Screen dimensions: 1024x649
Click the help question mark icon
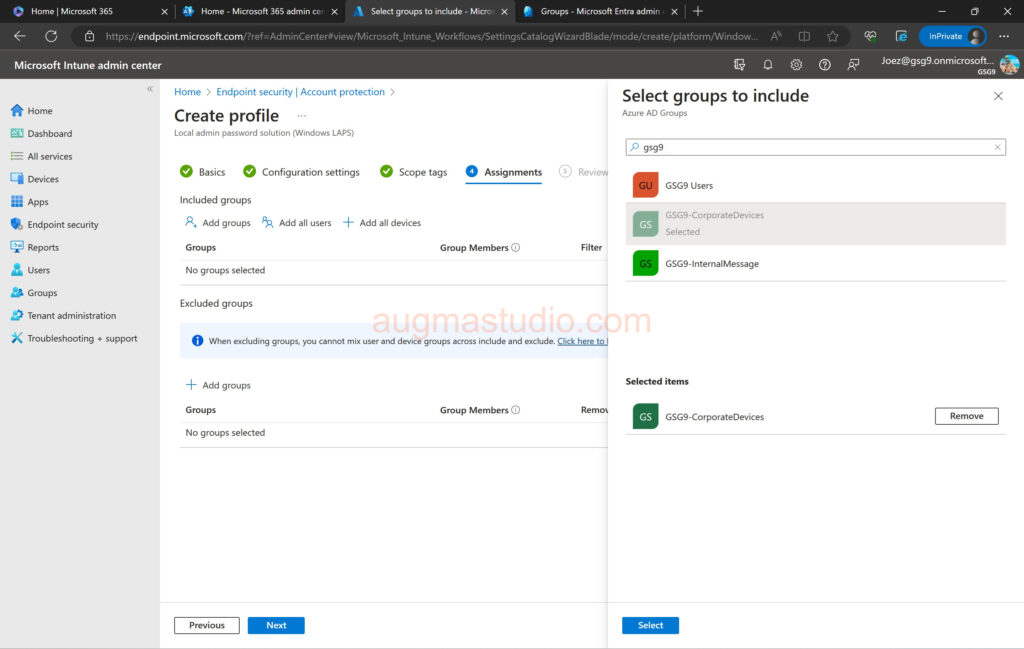(x=825, y=65)
